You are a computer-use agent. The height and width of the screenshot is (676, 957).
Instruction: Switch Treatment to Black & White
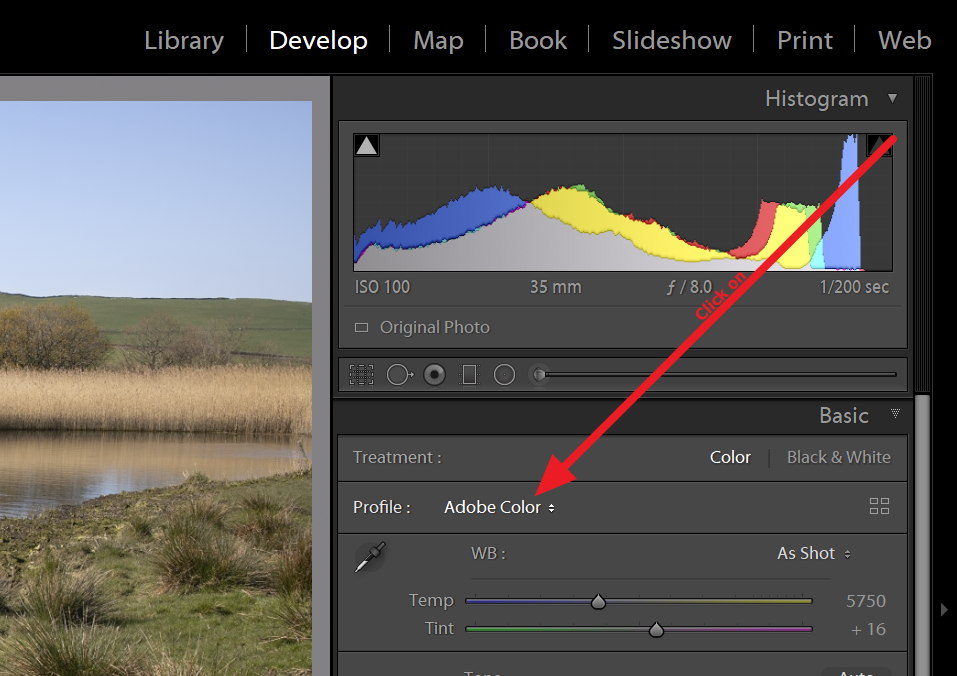click(838, 457)
